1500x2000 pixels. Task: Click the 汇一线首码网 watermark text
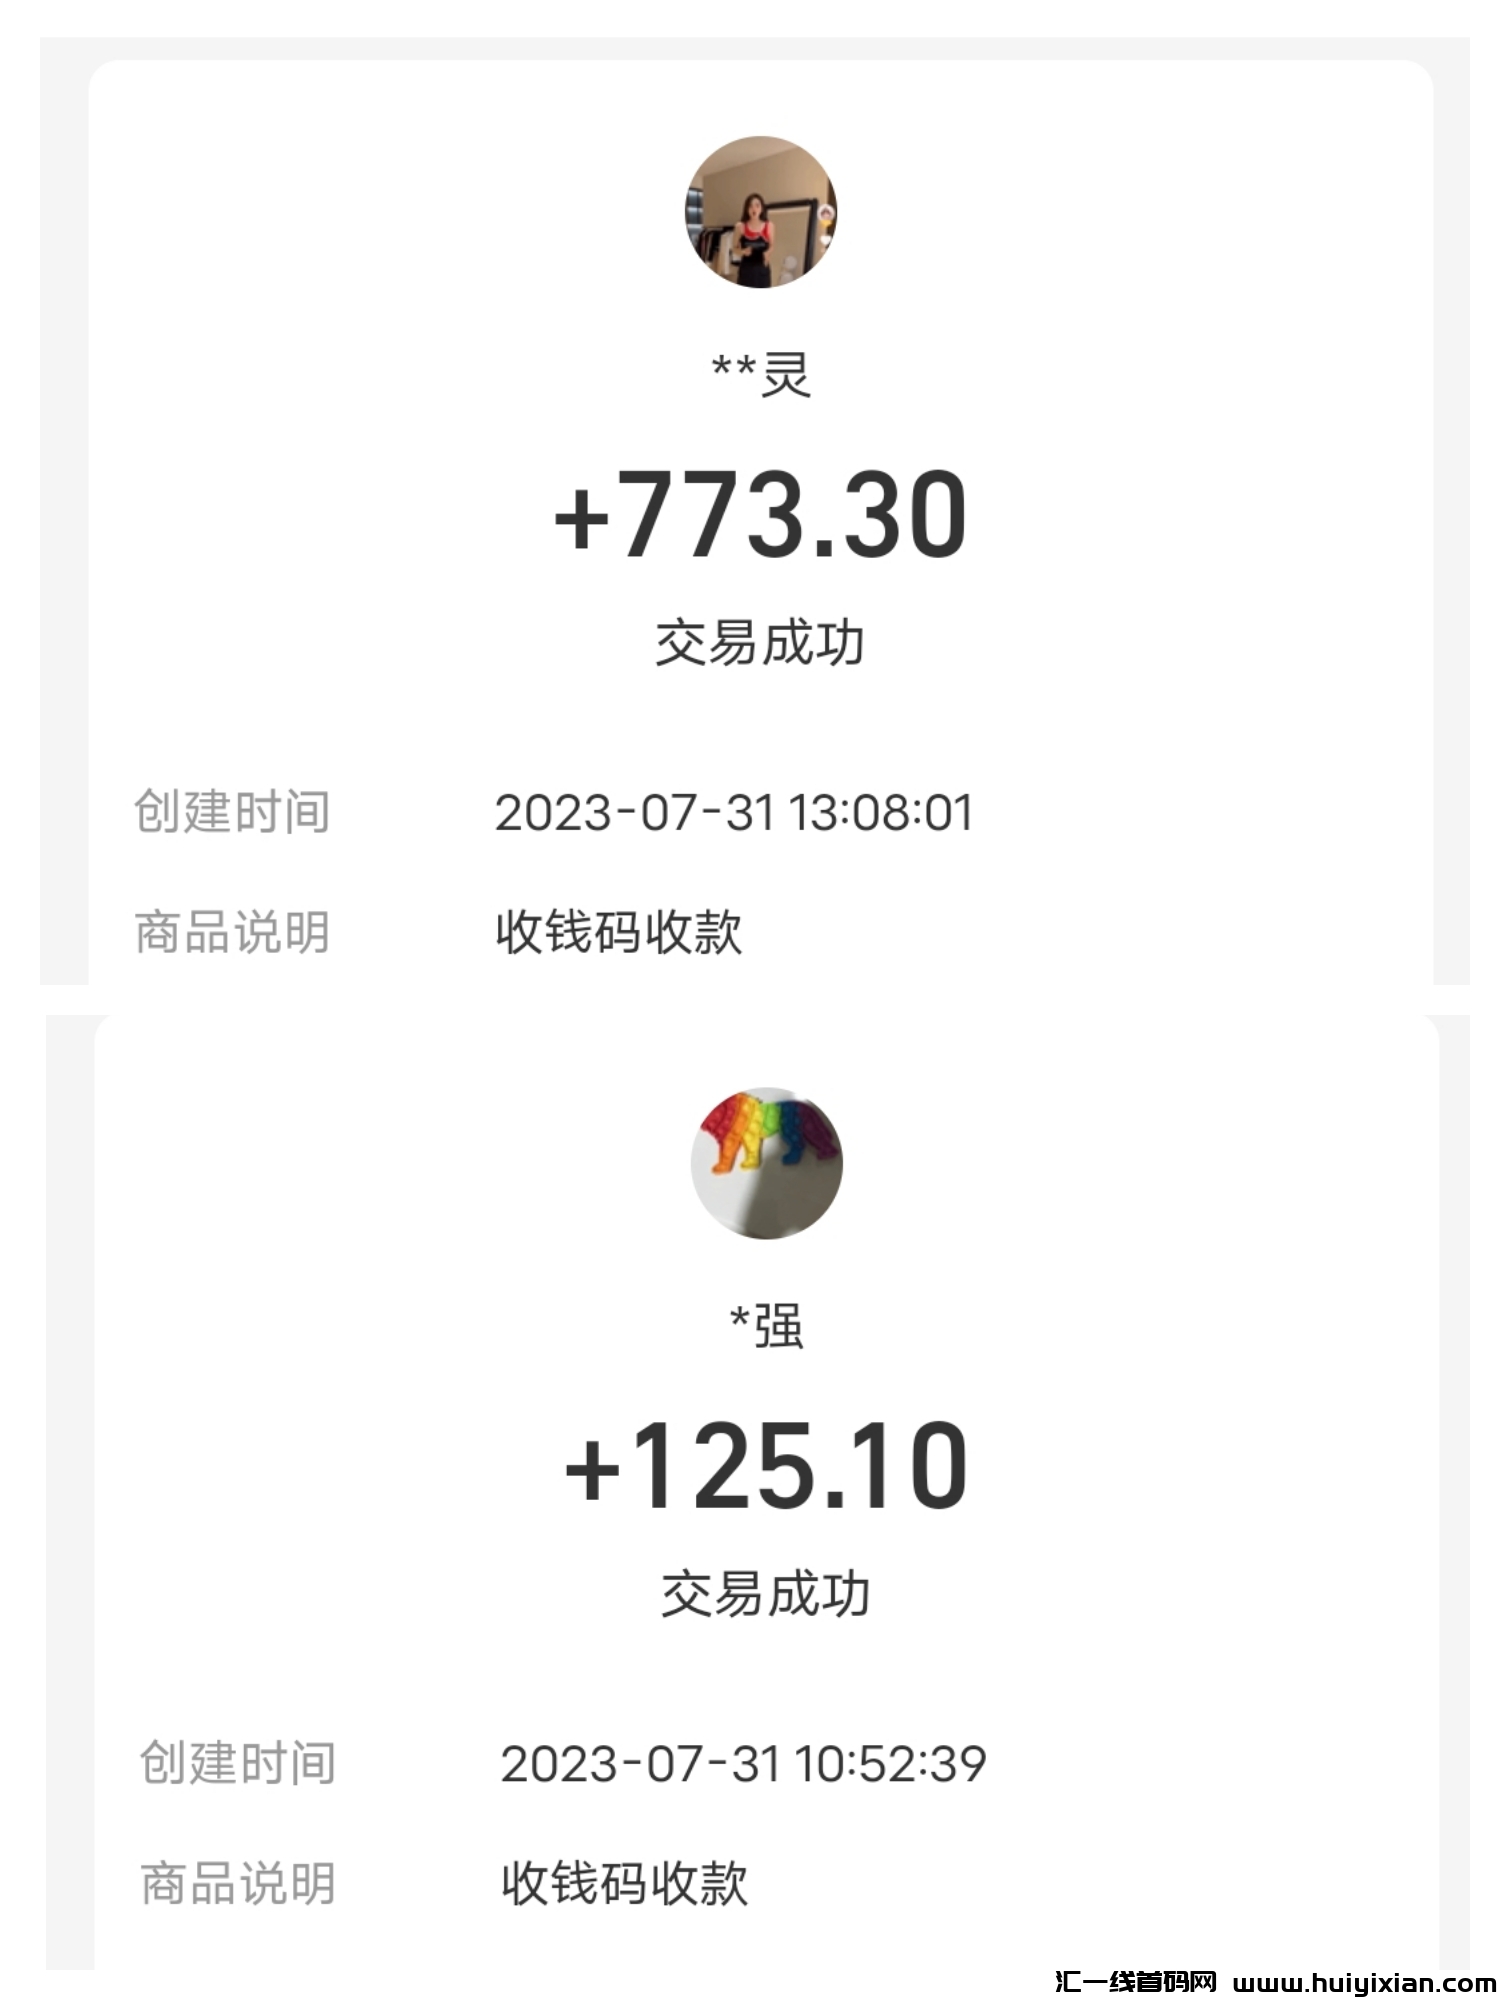tap(1135, 1981)
